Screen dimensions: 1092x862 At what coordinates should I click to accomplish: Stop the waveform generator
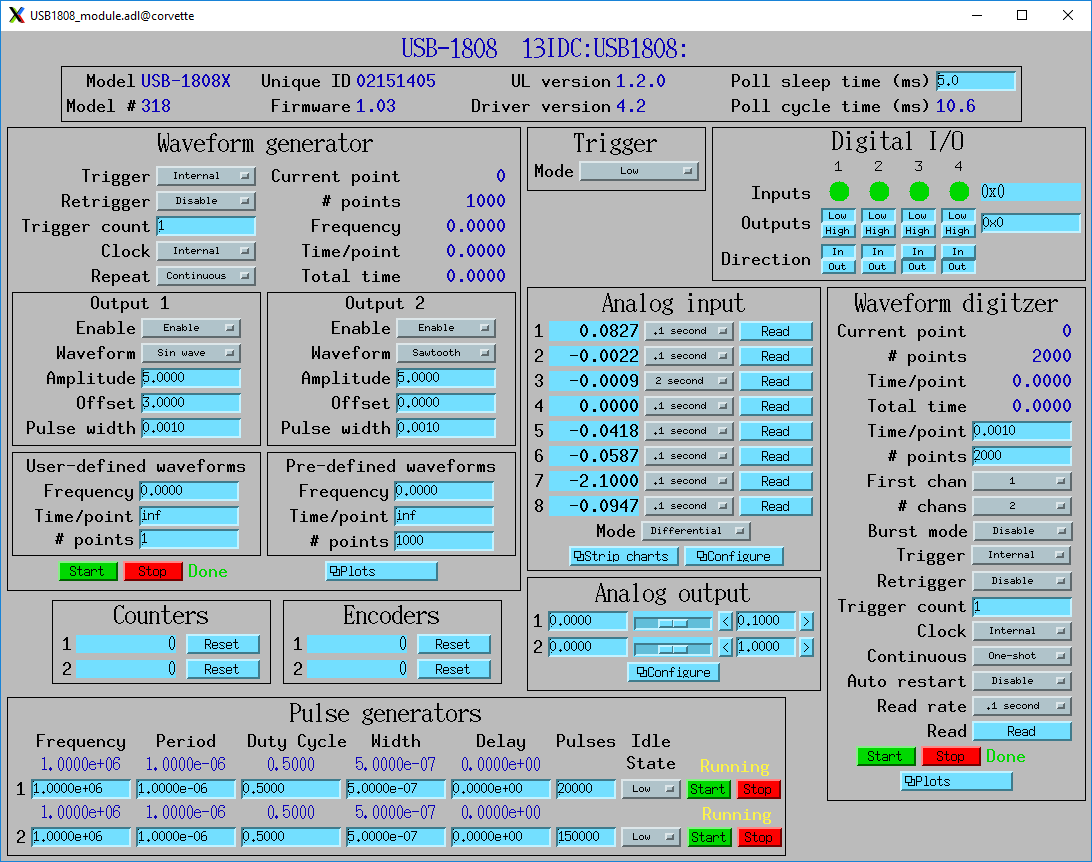click(153, 572)
